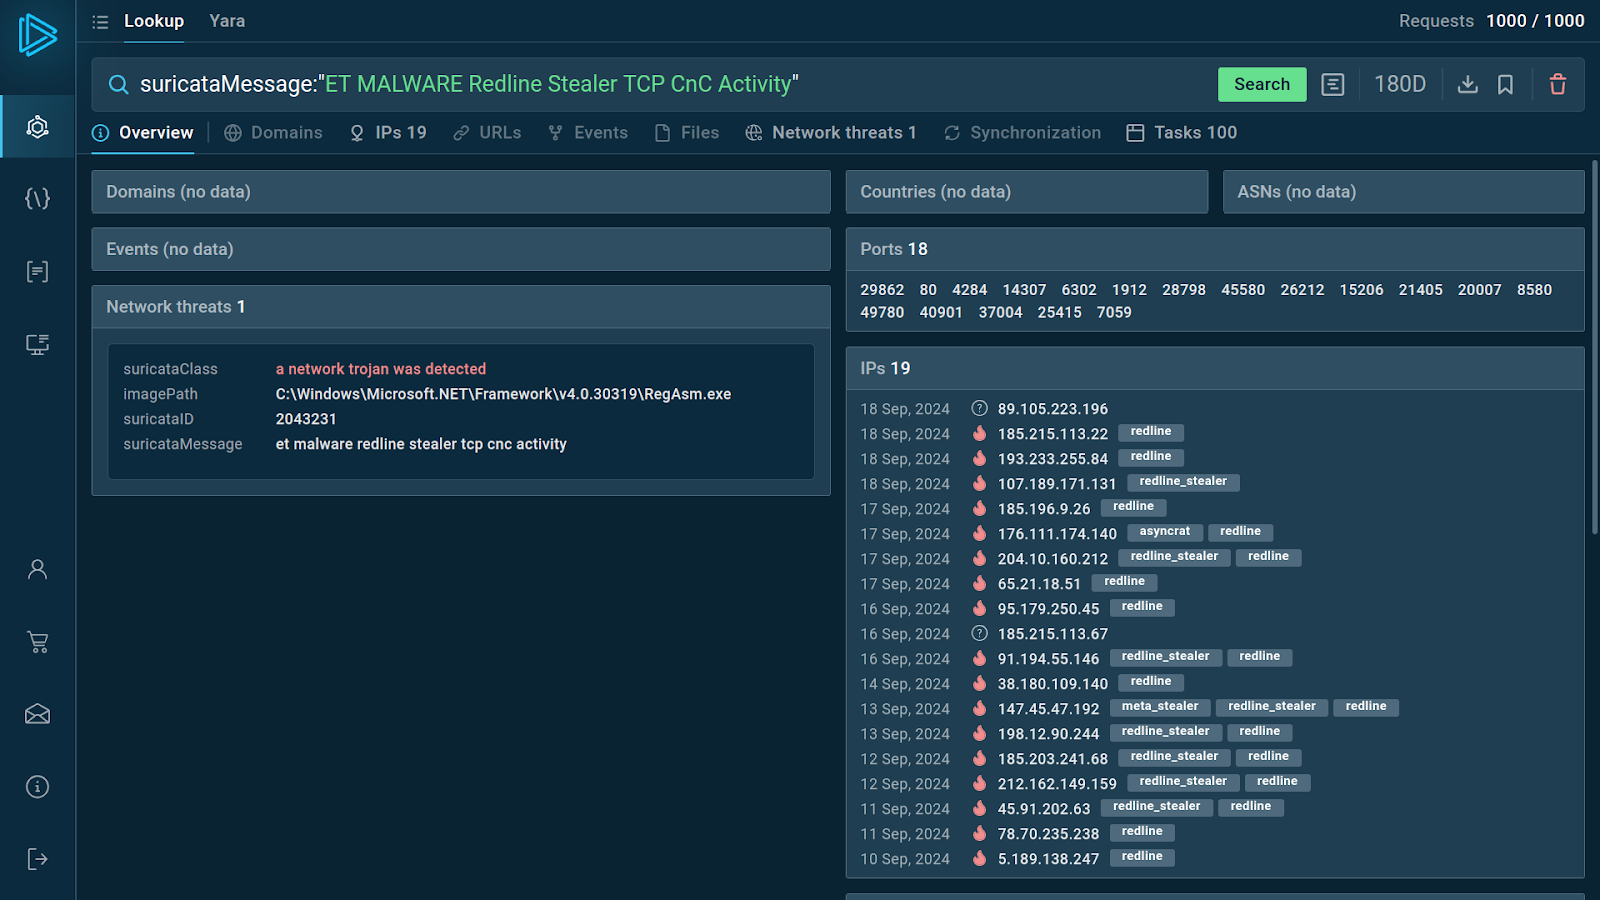Select the Tasks 100 tab
The image size is (1600, 900).
[1182, 133]
